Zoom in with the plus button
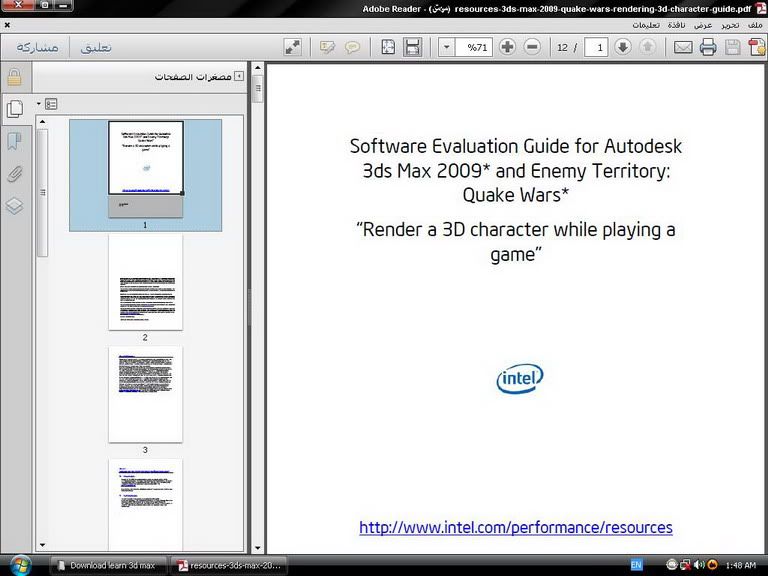 point(507,47)
